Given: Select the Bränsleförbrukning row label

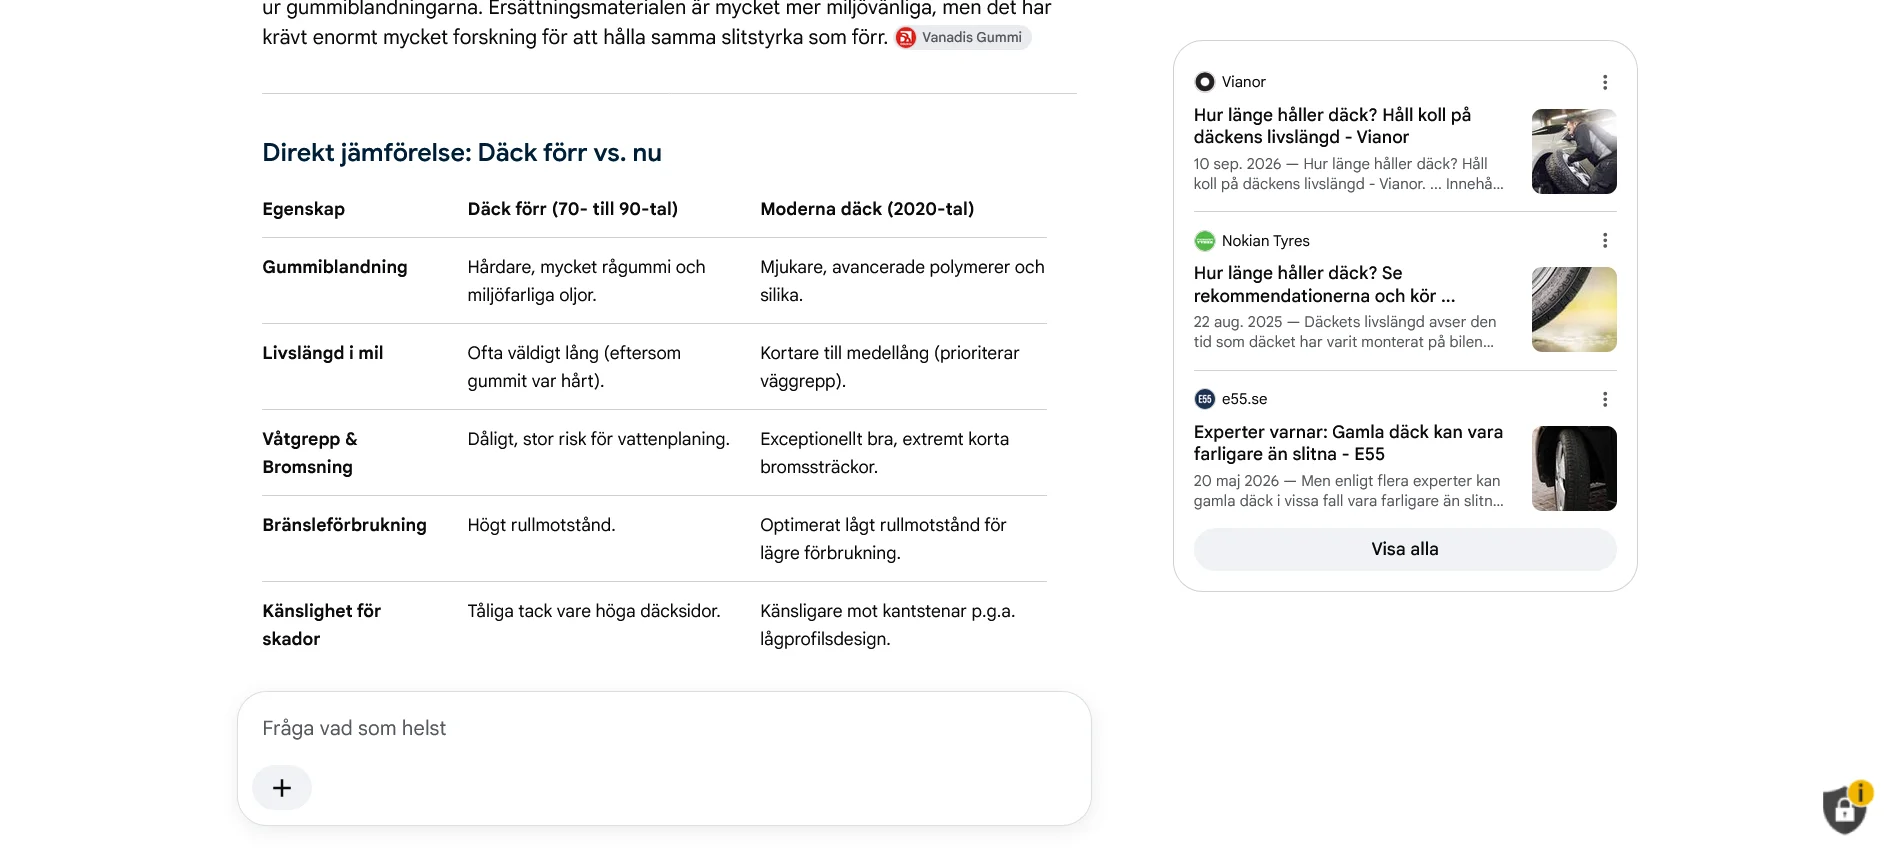Looking at the screenshot, I should click(344, 525).
